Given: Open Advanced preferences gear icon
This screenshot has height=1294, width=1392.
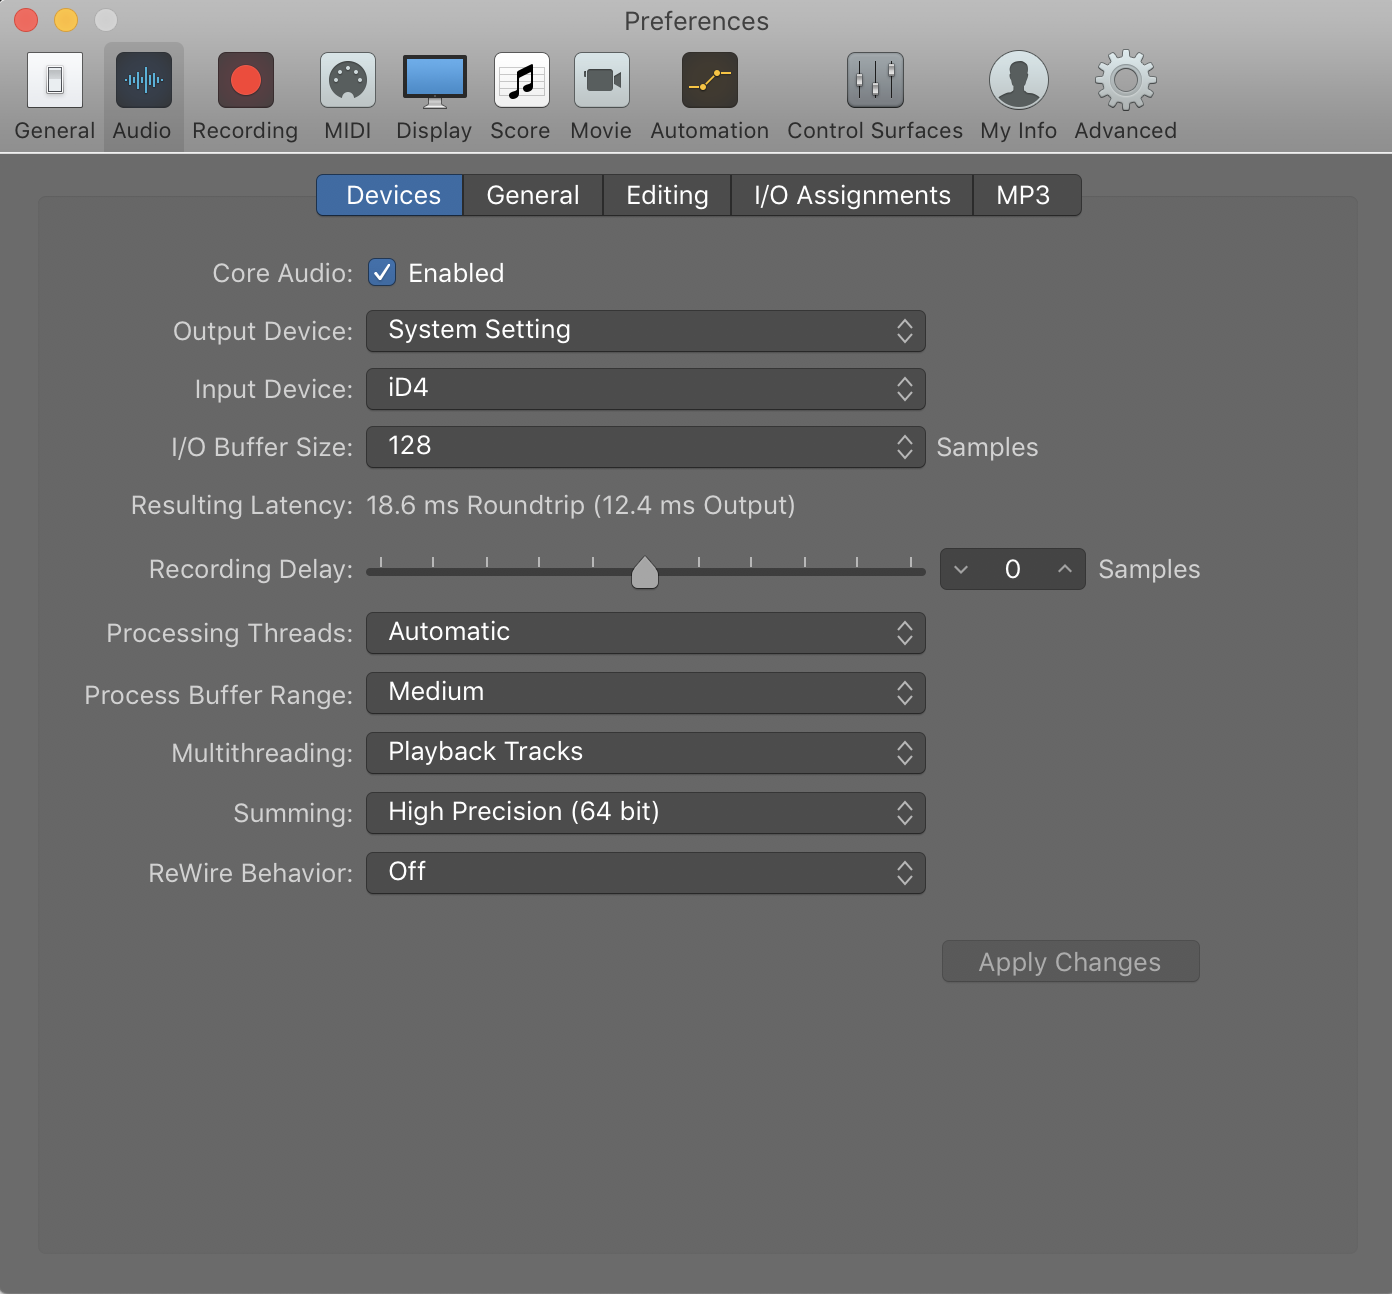Looking at the screenshot, I should coord(1126,80).
